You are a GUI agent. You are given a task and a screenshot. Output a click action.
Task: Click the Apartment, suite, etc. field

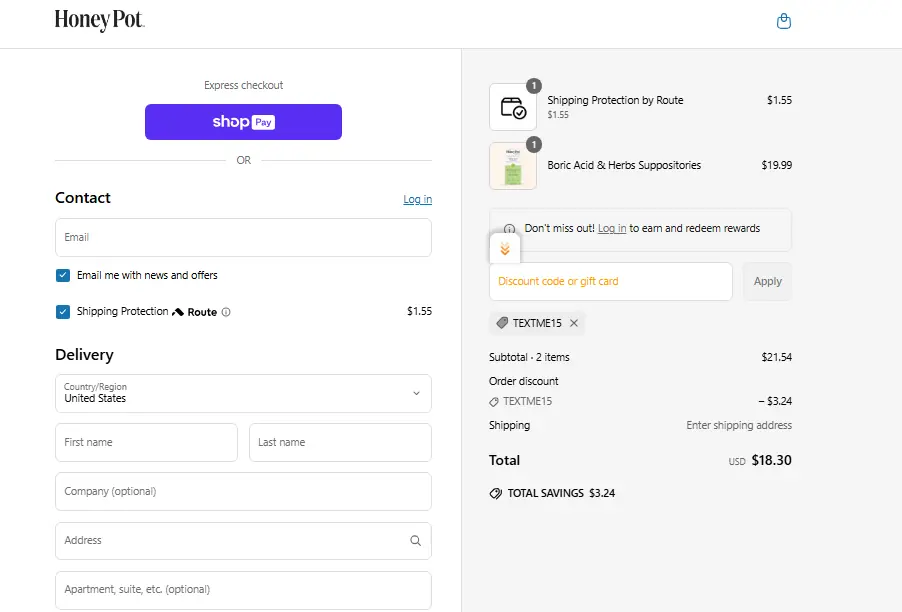(243, 590)
